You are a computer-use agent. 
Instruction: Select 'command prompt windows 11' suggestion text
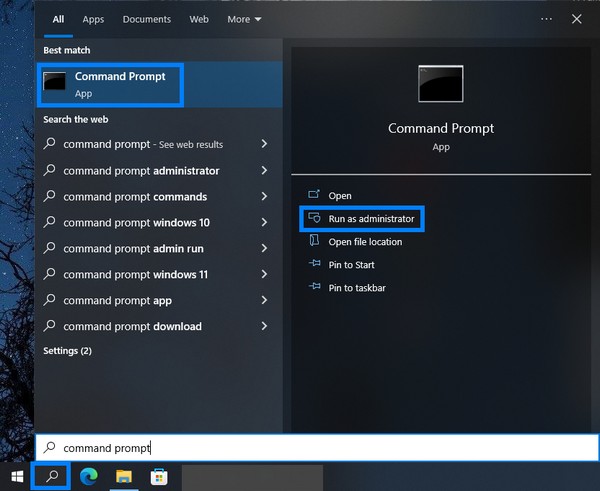click(x=135, y=275)
